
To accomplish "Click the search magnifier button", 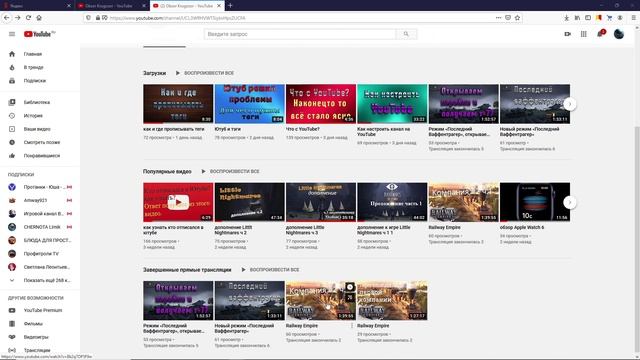I will (x=406, y=34).
